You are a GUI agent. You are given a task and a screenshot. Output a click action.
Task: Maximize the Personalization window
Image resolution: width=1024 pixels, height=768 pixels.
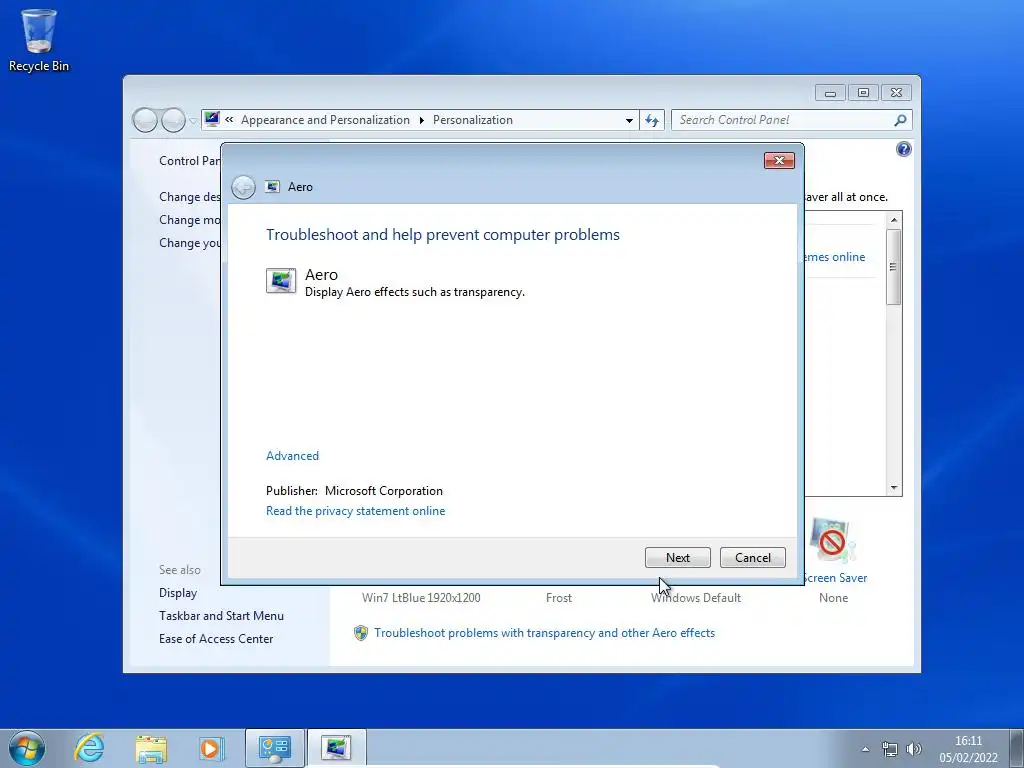tap(863, 93)
